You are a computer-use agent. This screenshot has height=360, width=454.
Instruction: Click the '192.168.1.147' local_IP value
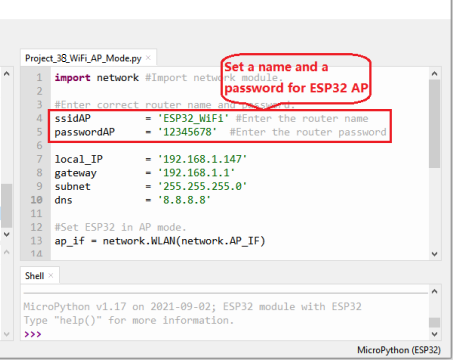(x=202, y=159)
